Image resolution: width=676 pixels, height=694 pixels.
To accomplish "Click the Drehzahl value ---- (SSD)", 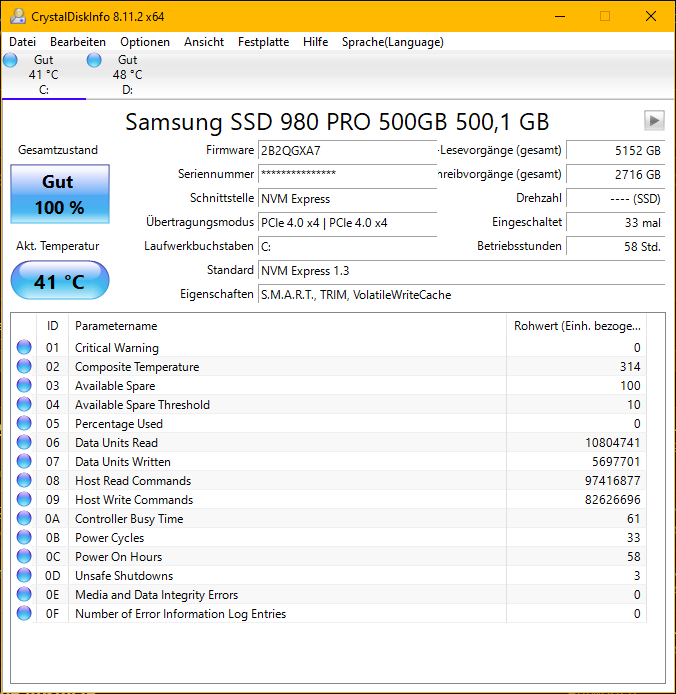I will pos(615,198).
